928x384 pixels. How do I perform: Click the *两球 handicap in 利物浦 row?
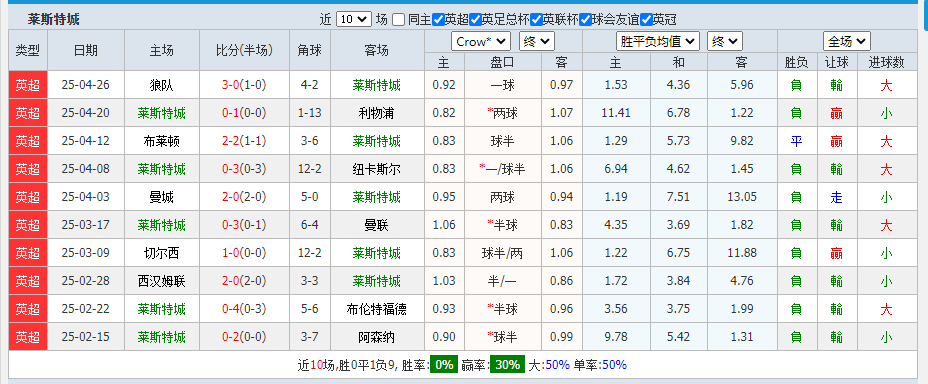(503, 113)
